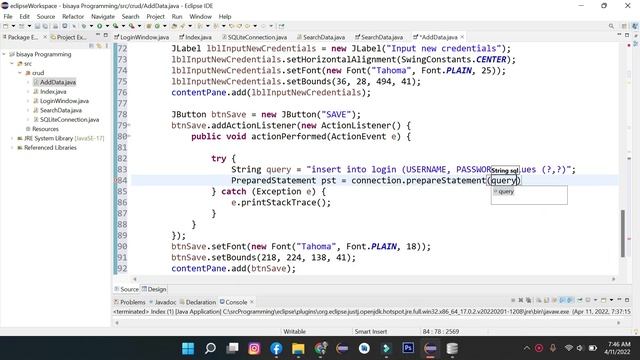Click the Windows Start button
Viewport: 640px width, 360px height.
(188, 348)
